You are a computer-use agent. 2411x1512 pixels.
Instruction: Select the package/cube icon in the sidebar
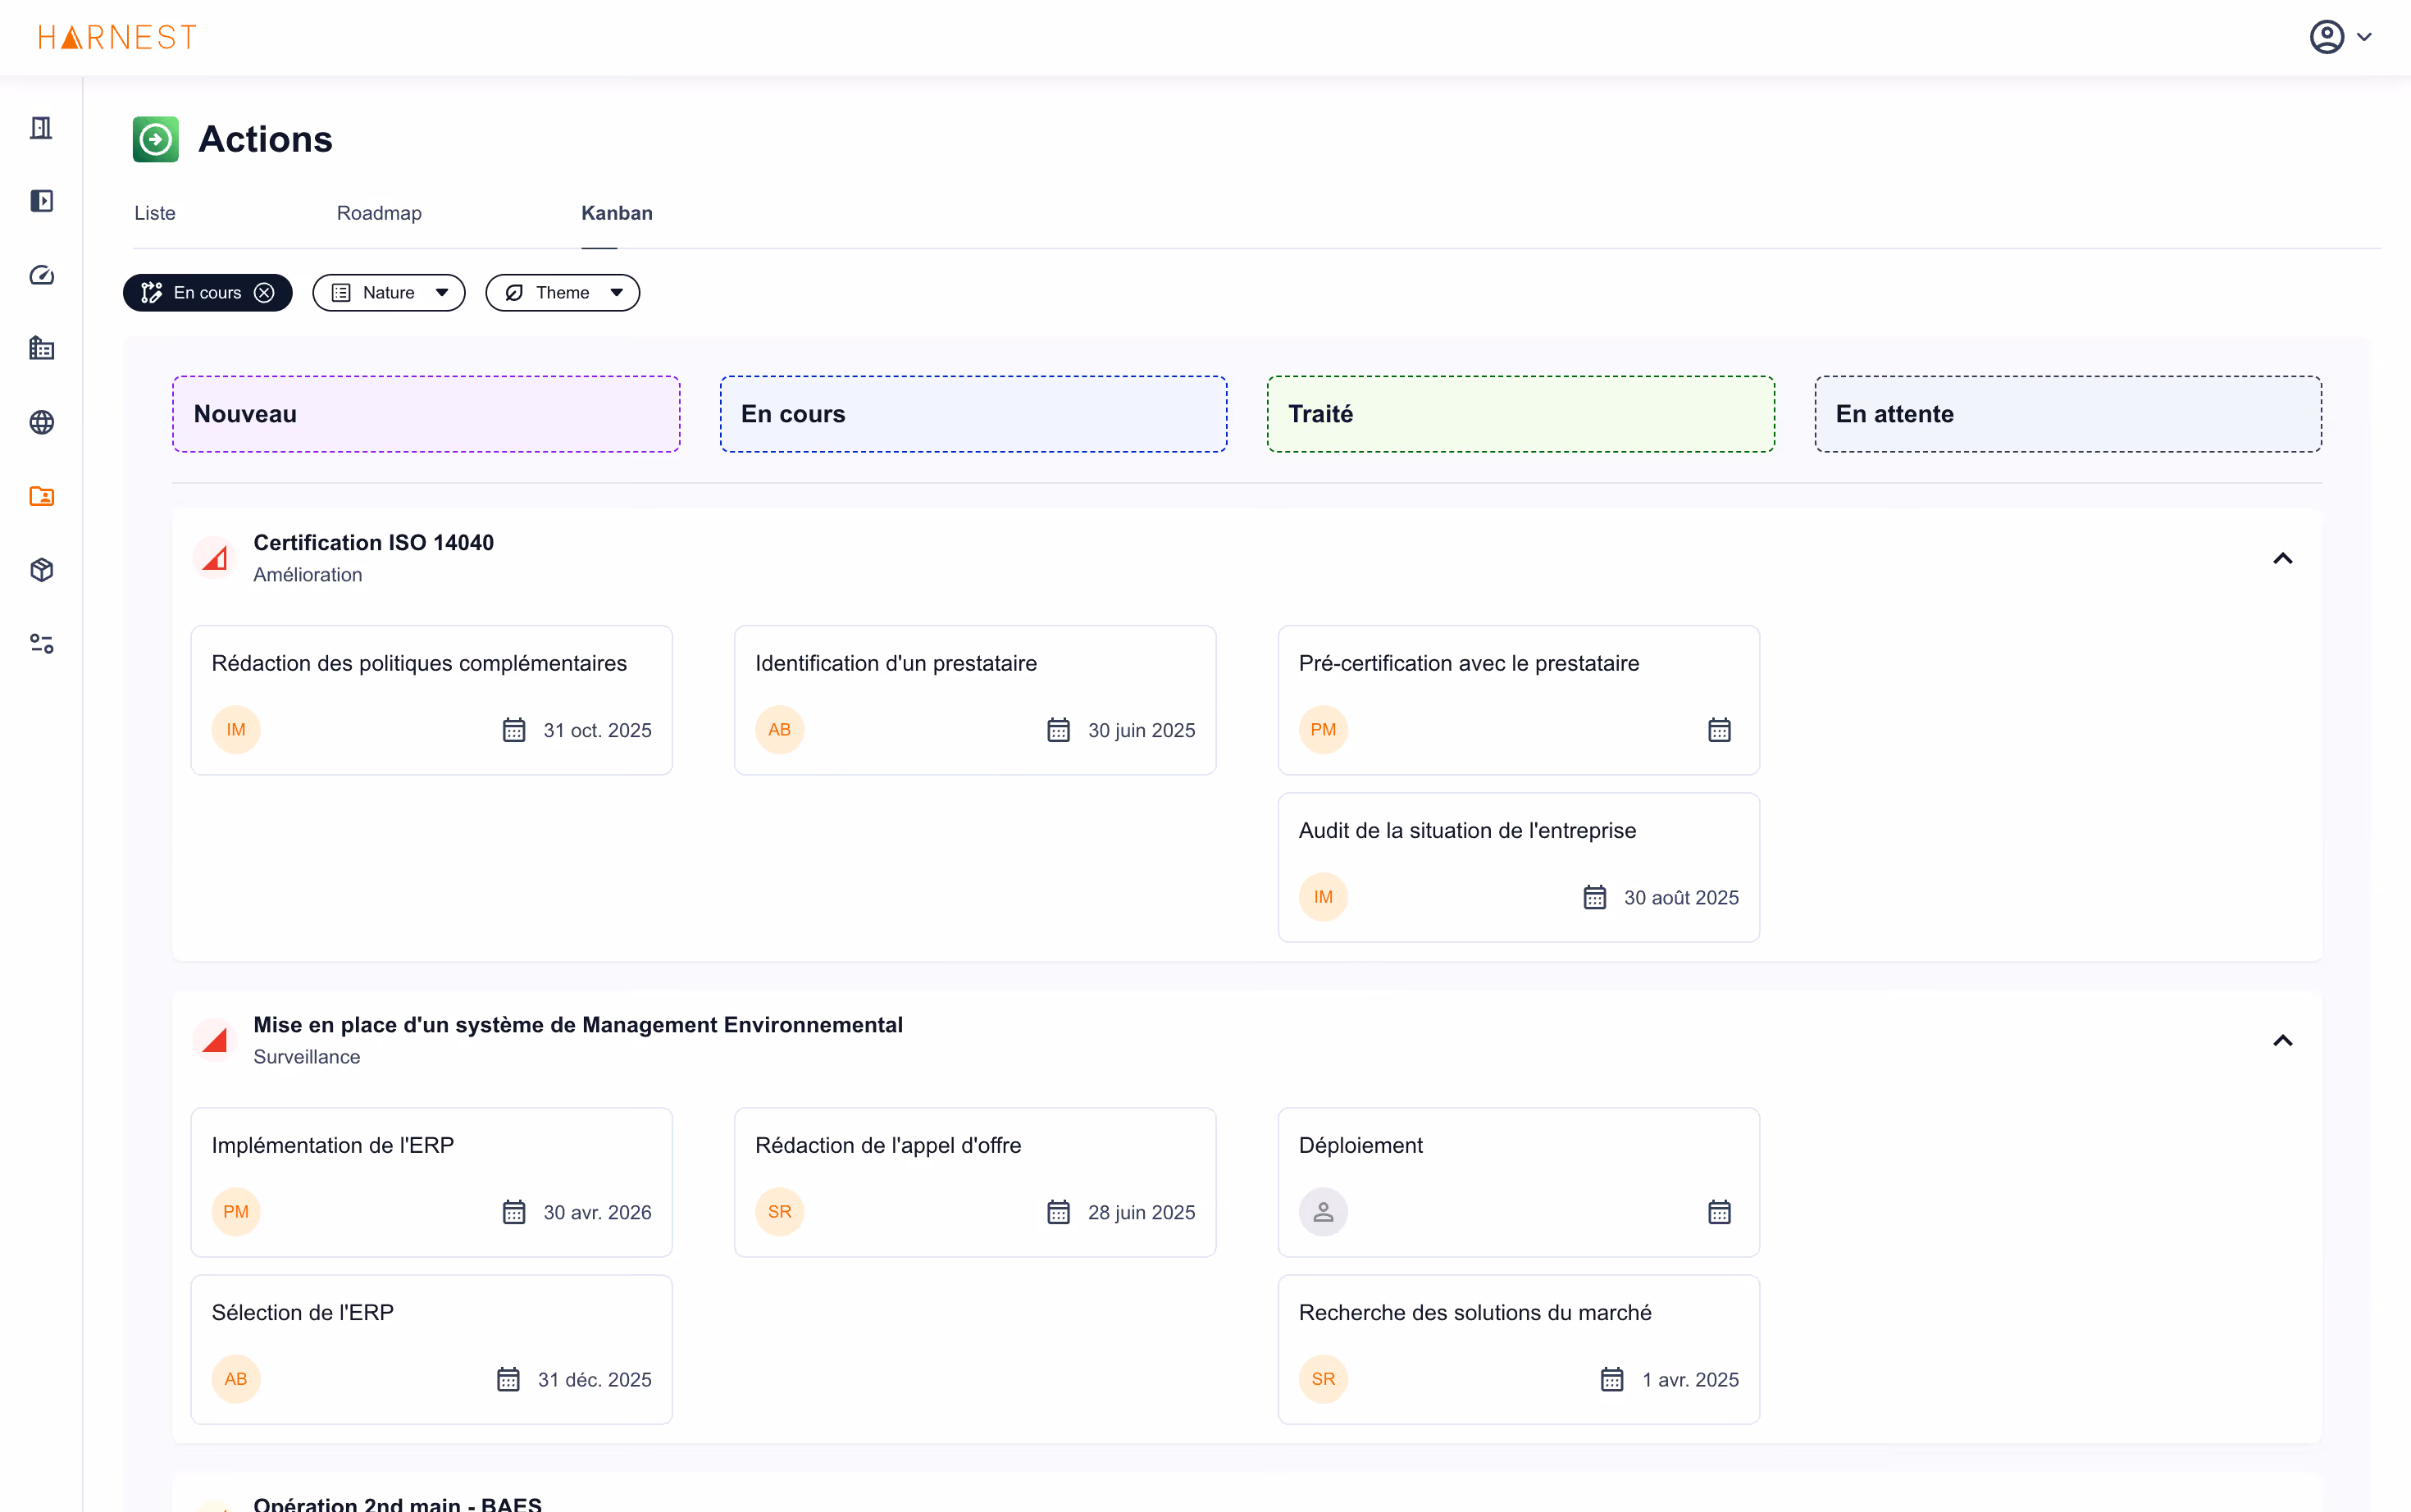tap(41, 570)
